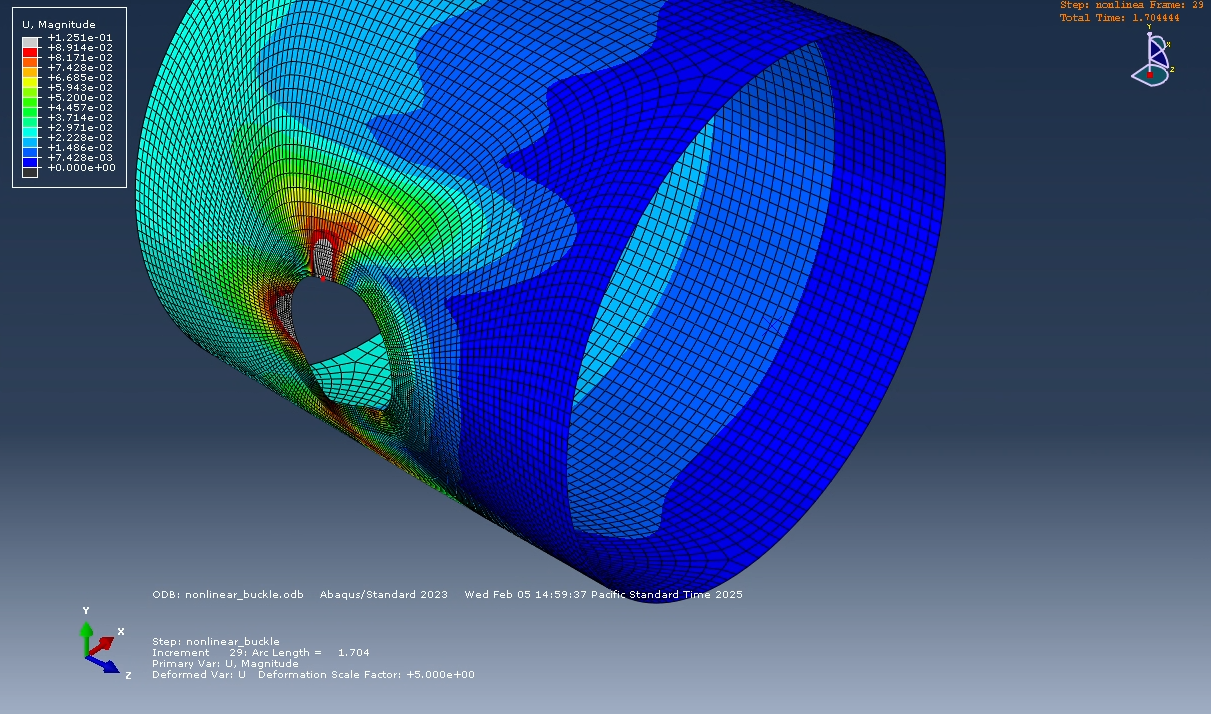Select the 'Increment 29: Arc Length' text
The height and width of the screenshot is (714, 1211).
click(261, 652)
